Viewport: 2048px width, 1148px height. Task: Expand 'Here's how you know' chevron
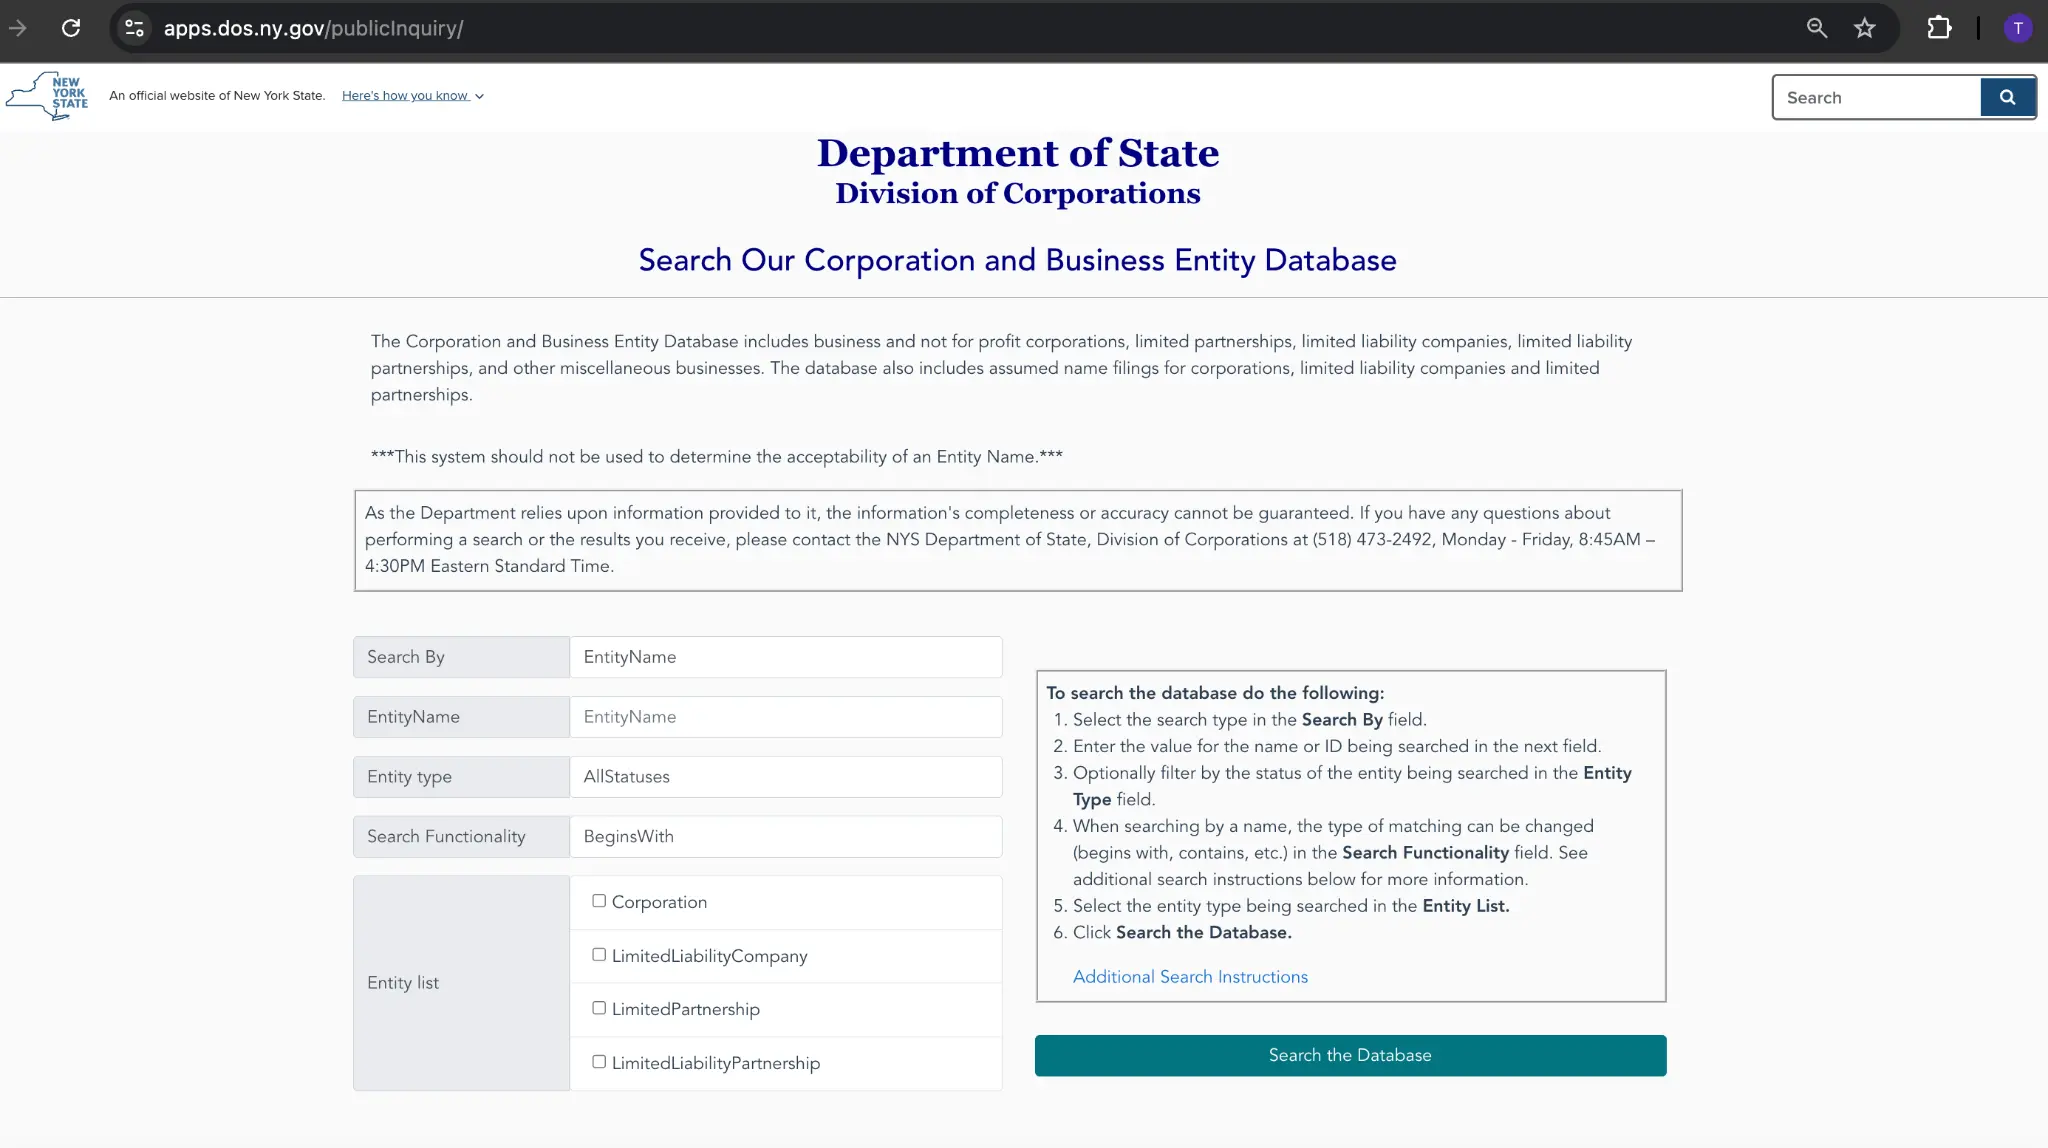(480, 96)
